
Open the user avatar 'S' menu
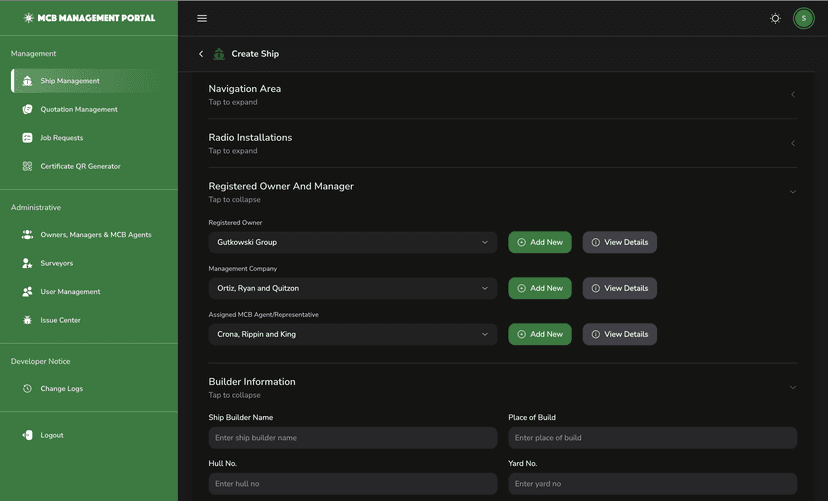(803, 18)
